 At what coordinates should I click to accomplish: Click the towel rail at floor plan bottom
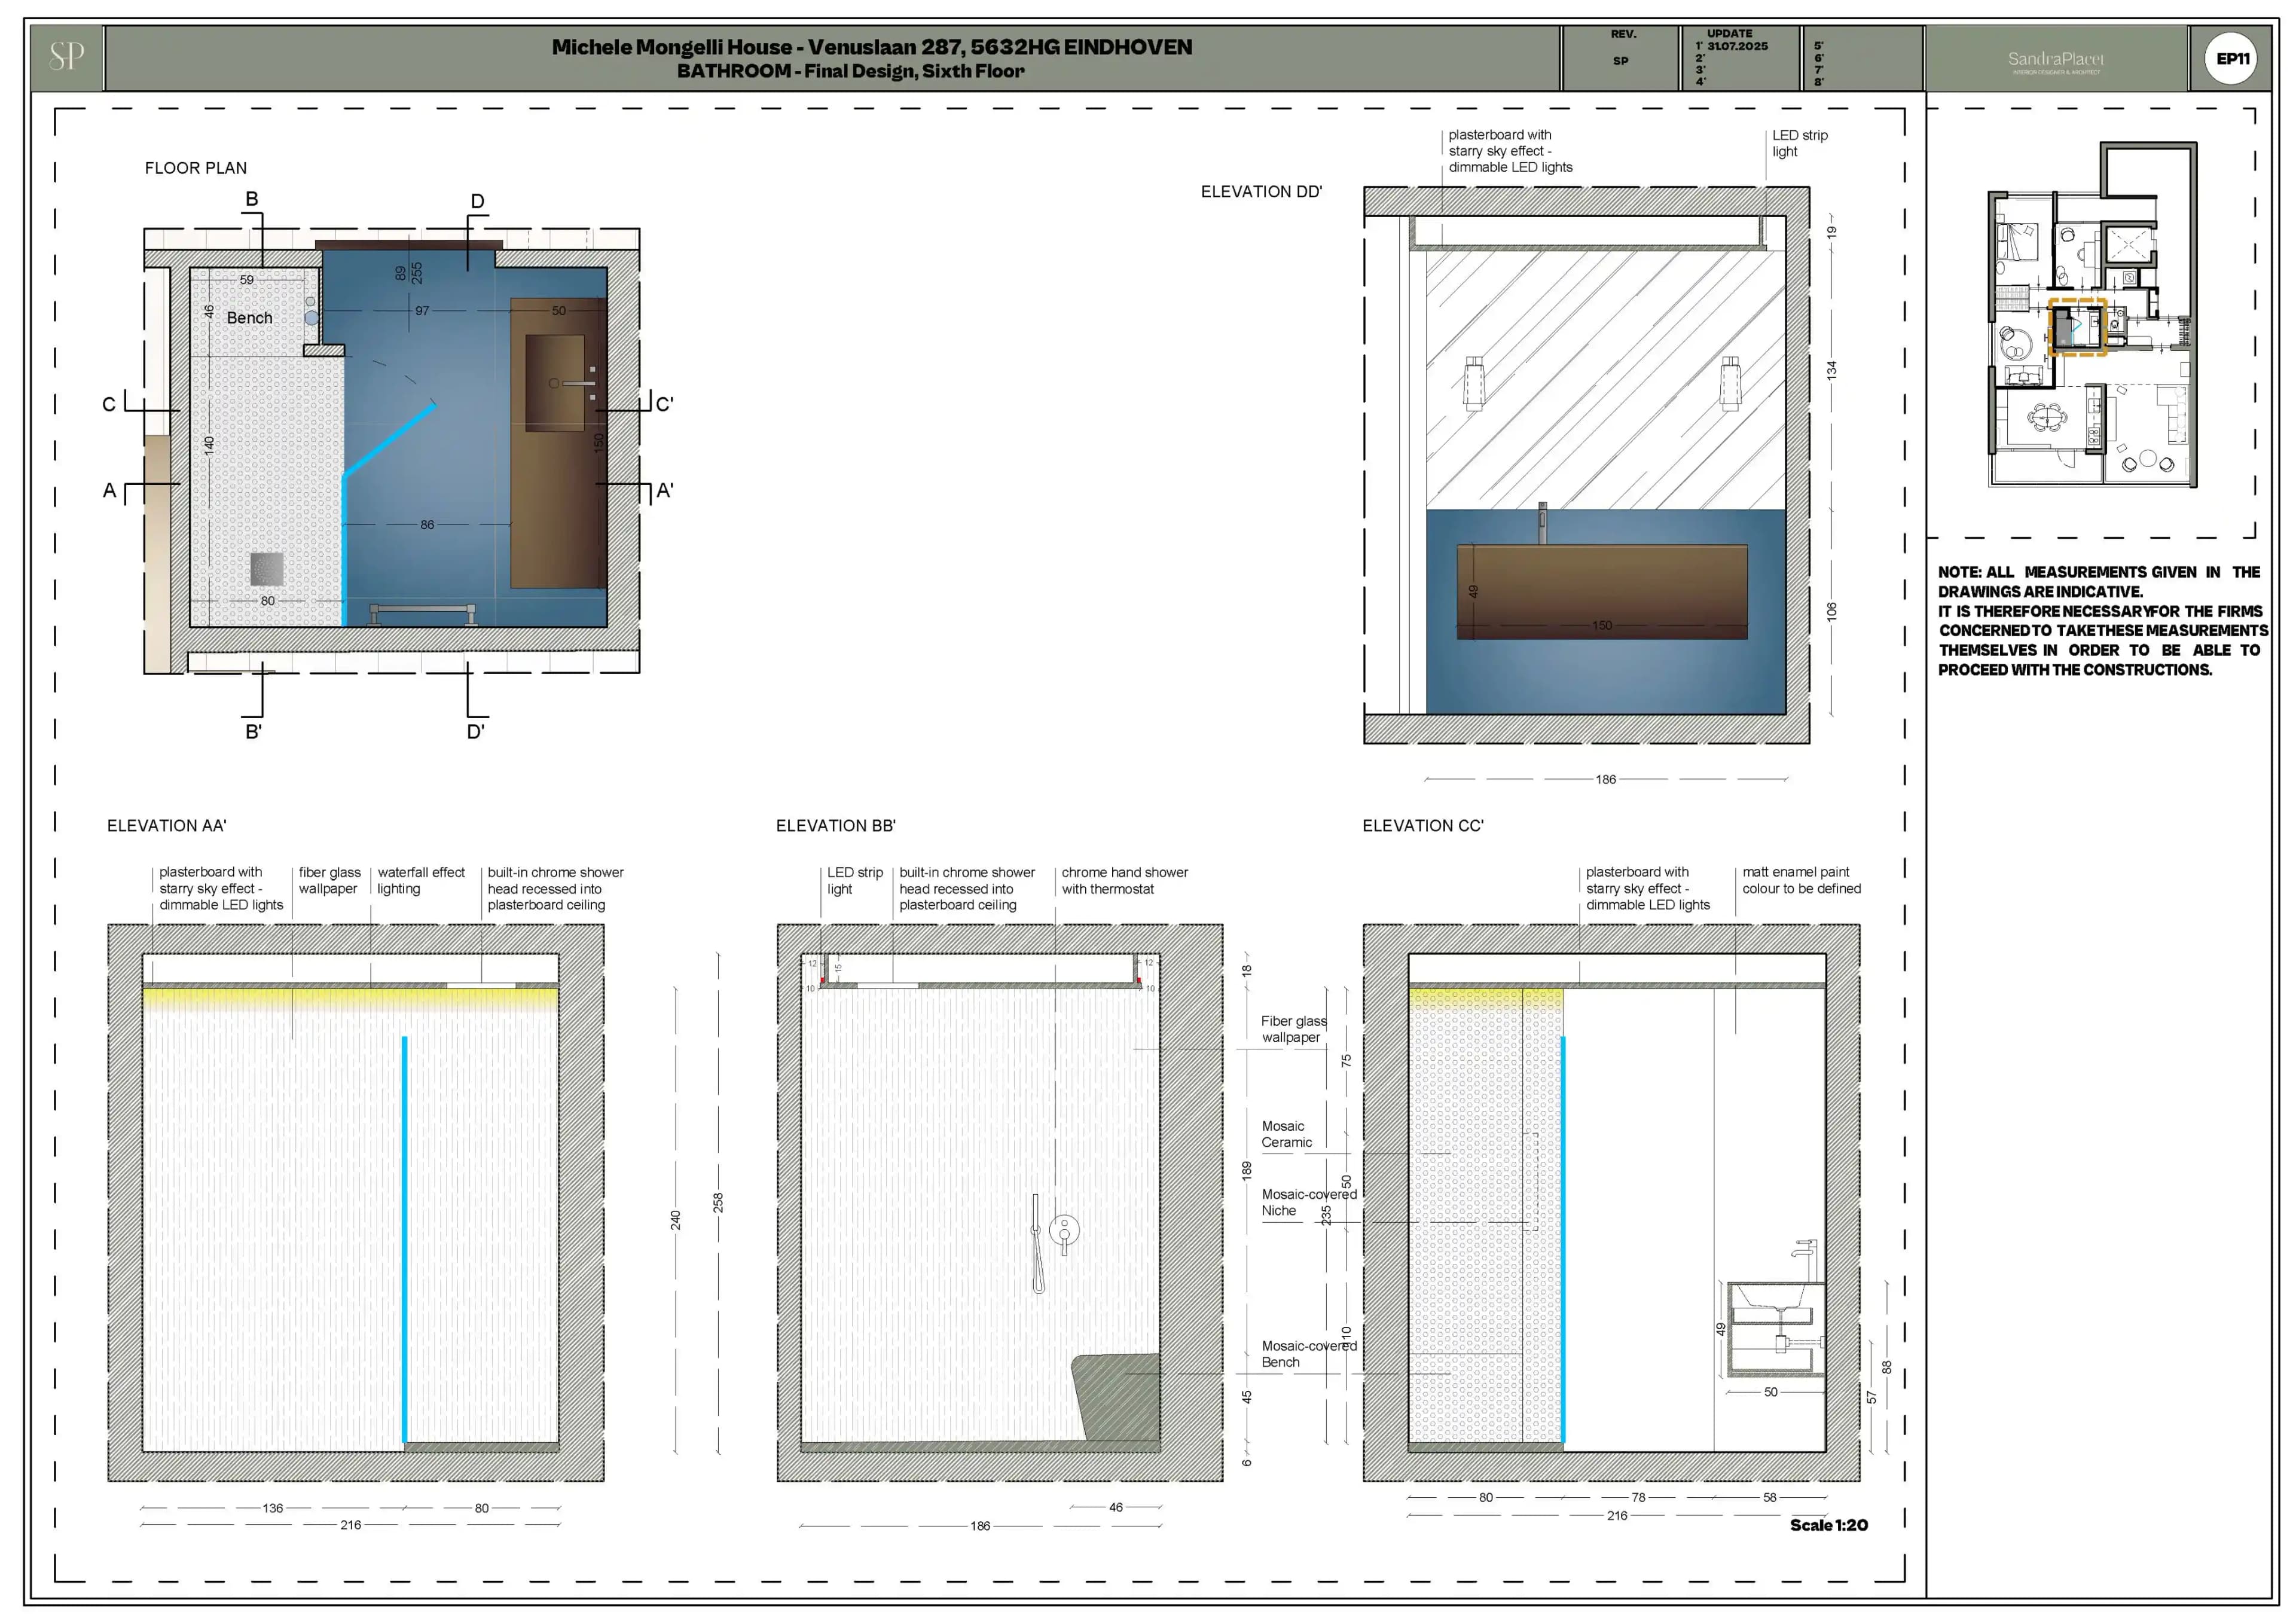(x=423, y=613)
